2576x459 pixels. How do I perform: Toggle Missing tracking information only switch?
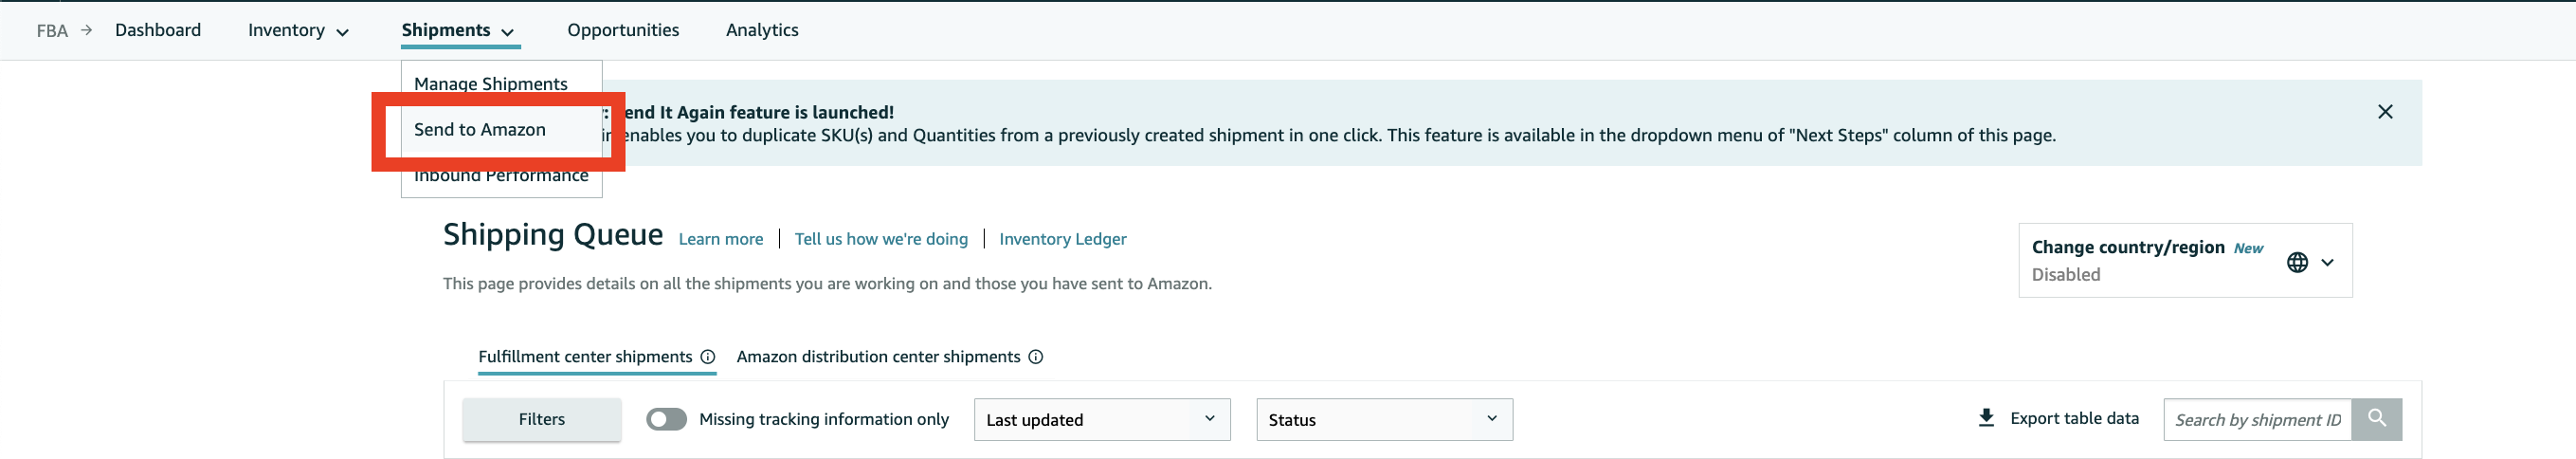666,419
